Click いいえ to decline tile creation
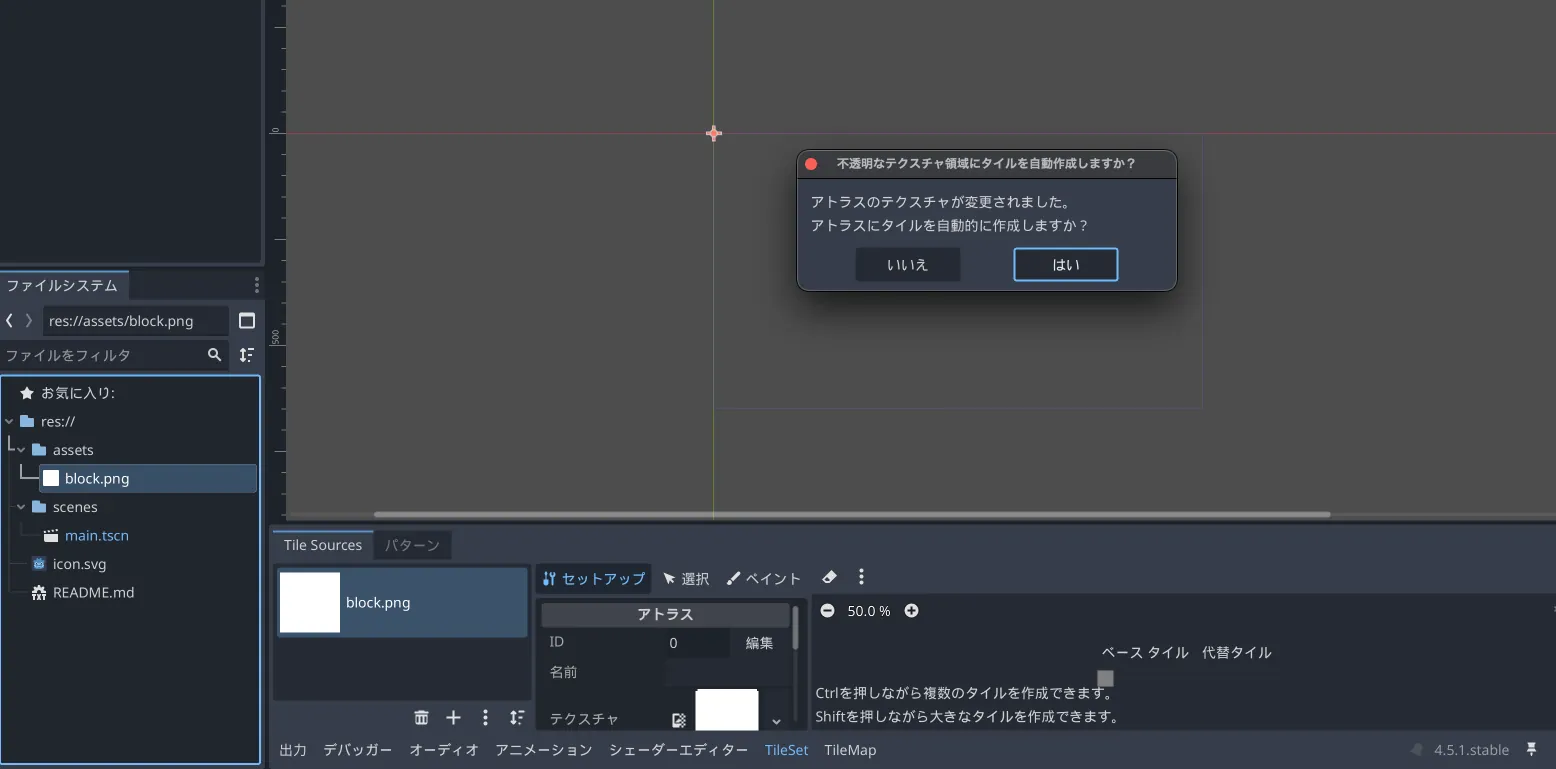Viewport: 1556px width, 769px height. coord(908,265)
